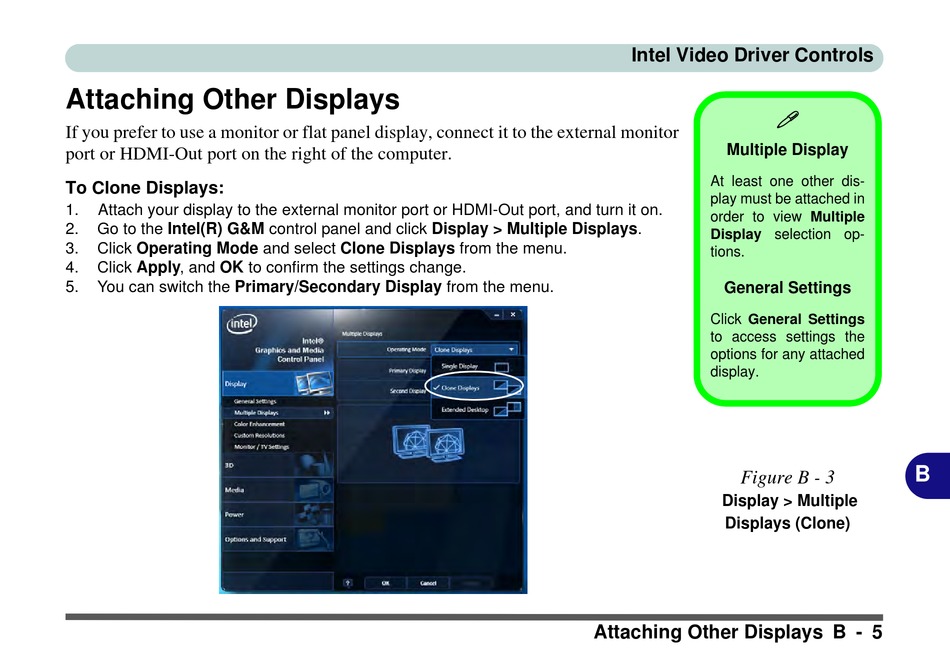Expand the Multiple Displays arrow in sidebar

click(x=327, y=413)
